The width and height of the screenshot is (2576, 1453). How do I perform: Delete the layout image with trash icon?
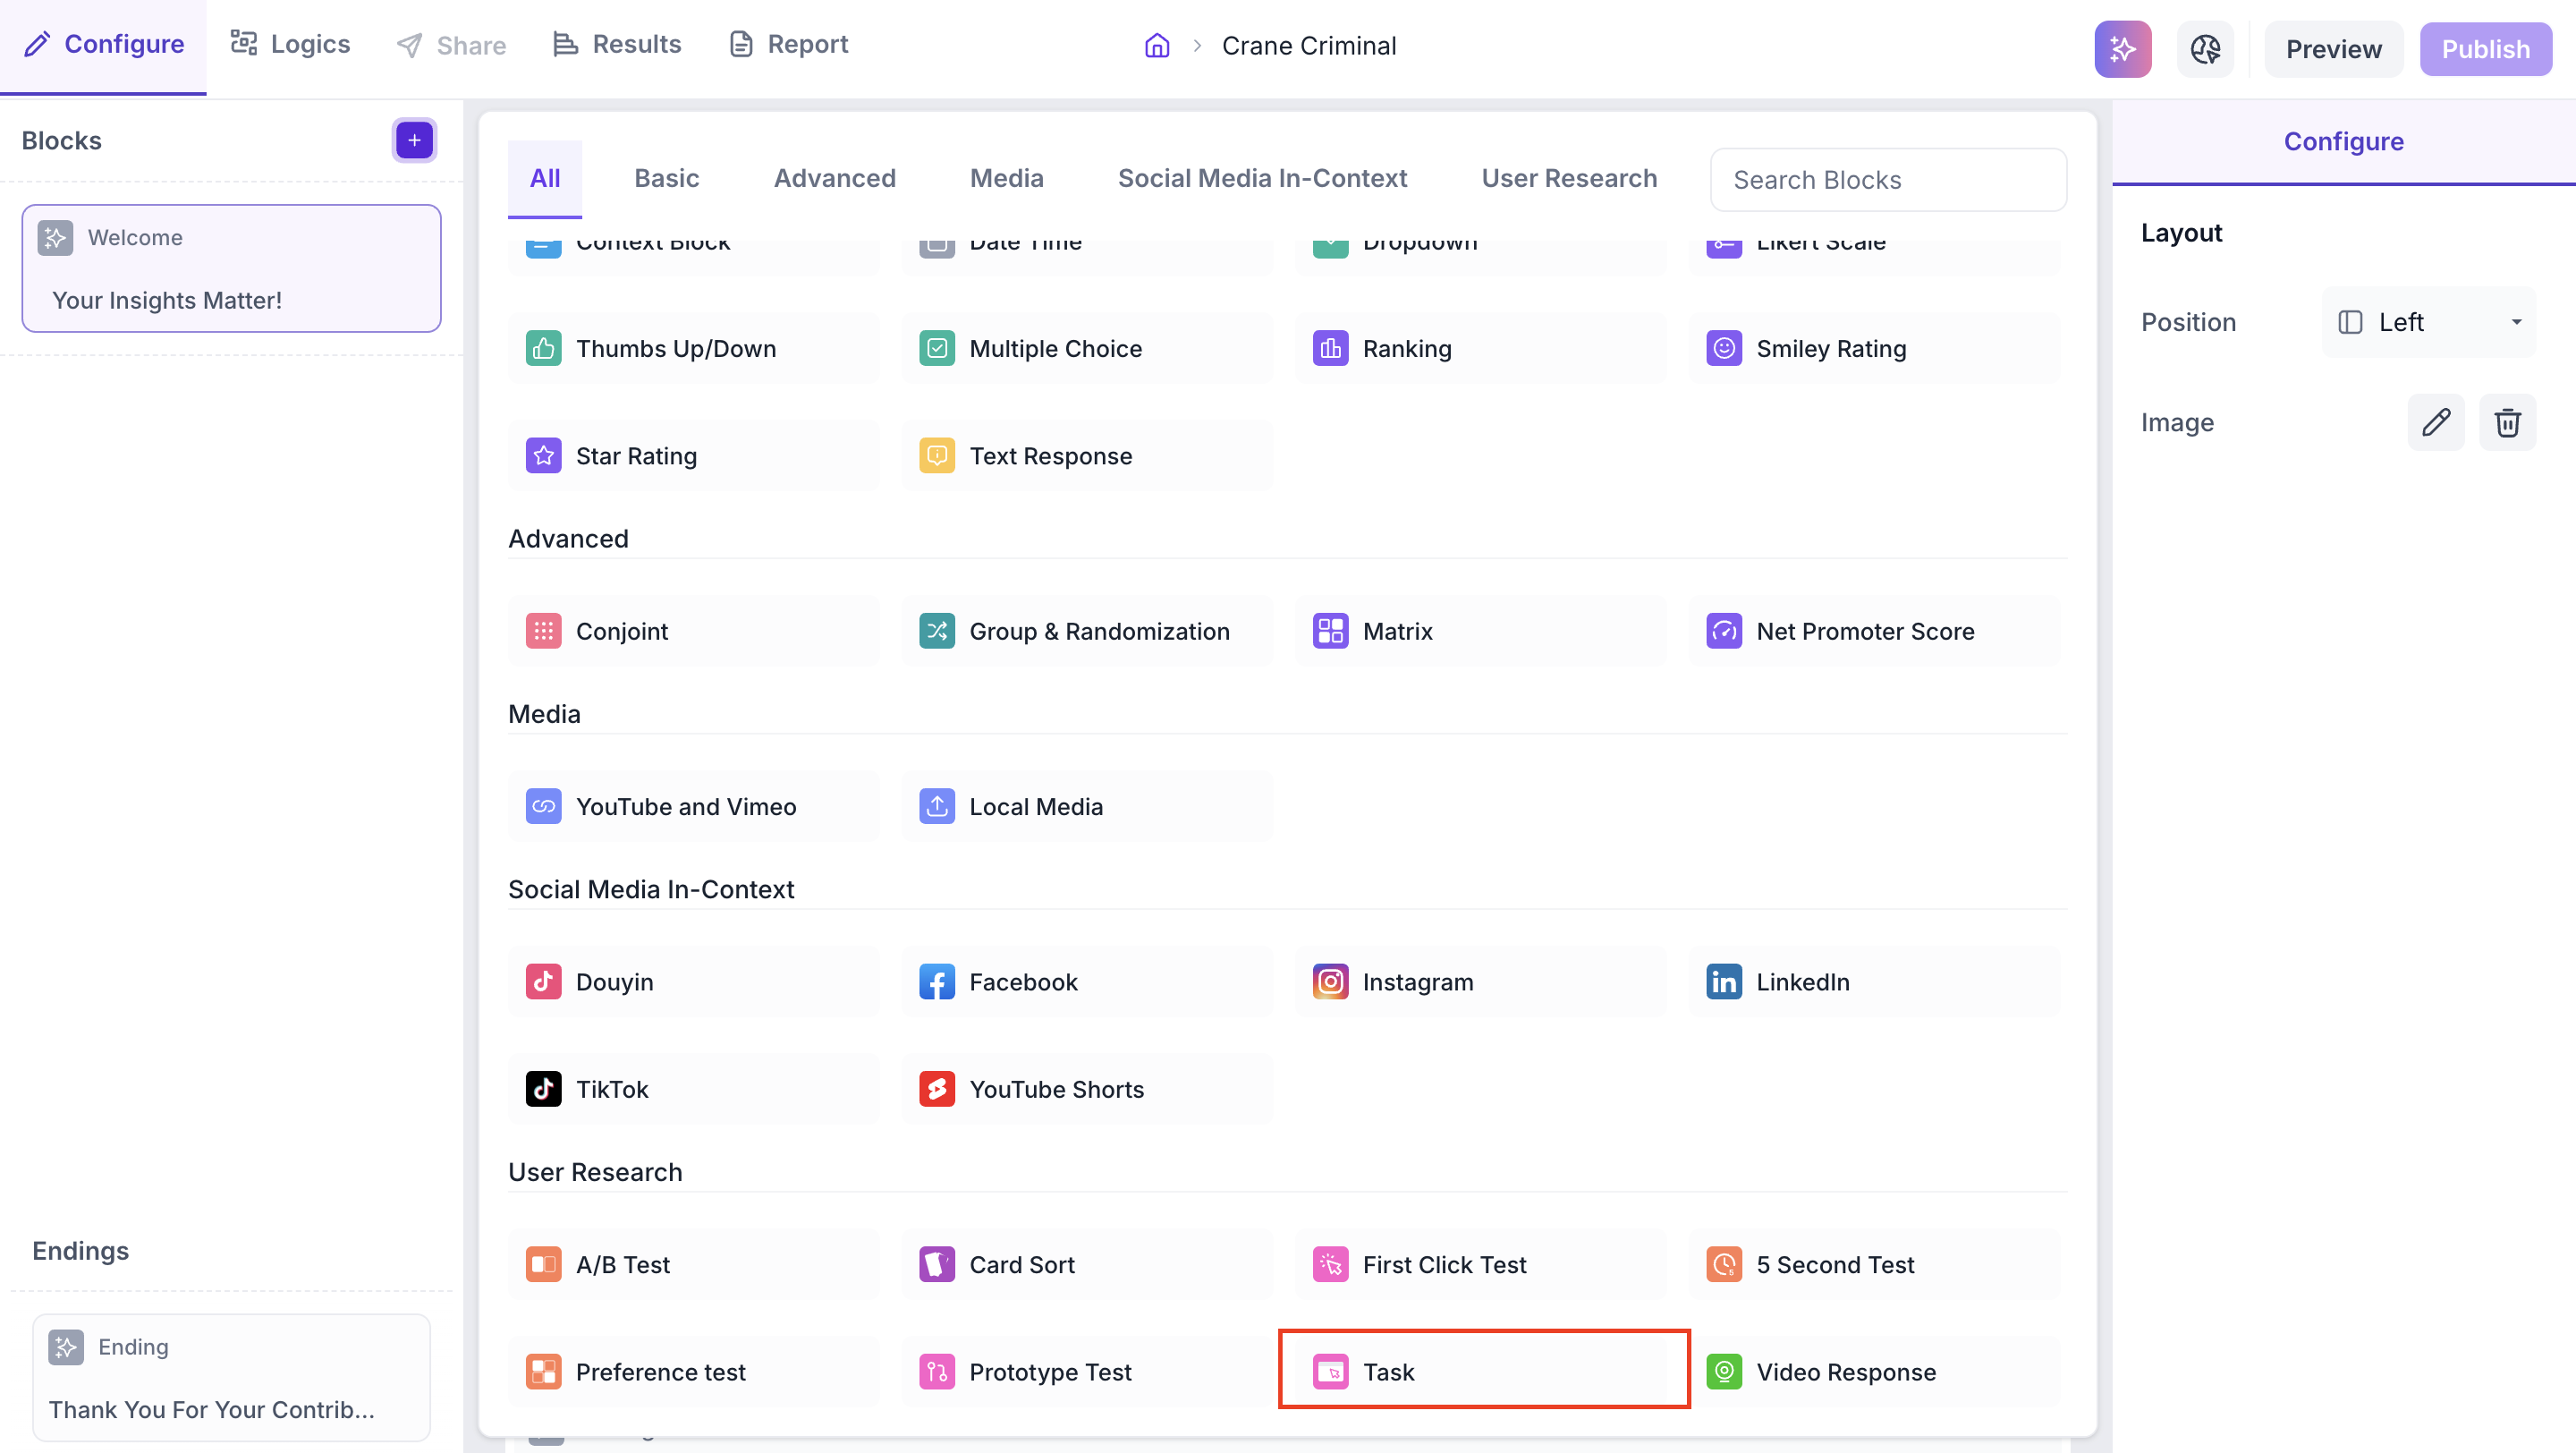point(2507,422)
